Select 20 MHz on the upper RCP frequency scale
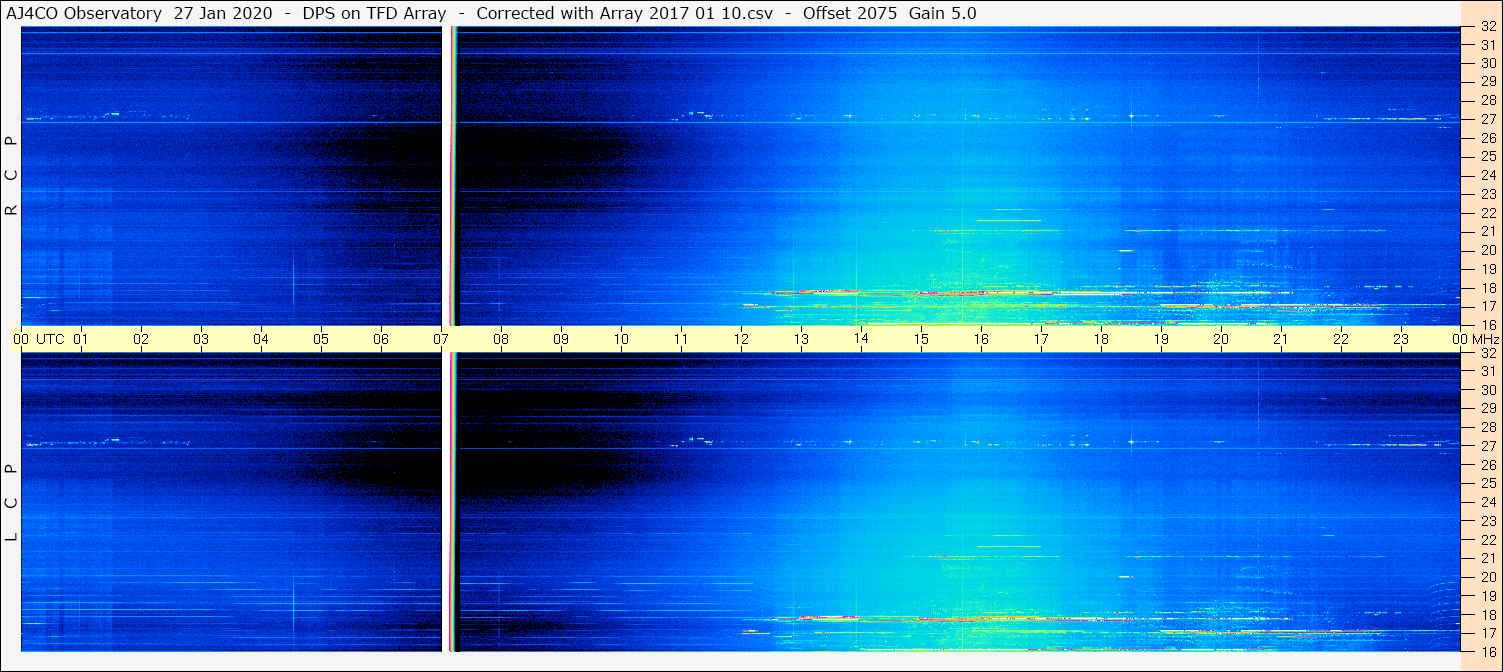The height and width of the screenshot is (672, 1503). (1487, 250)
